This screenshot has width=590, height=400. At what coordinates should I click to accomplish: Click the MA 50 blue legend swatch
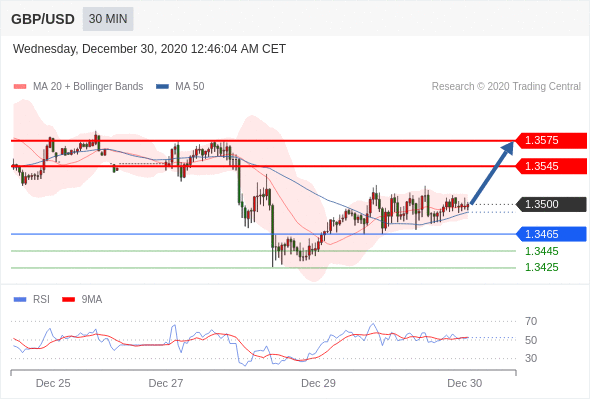pyautogui.click(x=162, y=87)
